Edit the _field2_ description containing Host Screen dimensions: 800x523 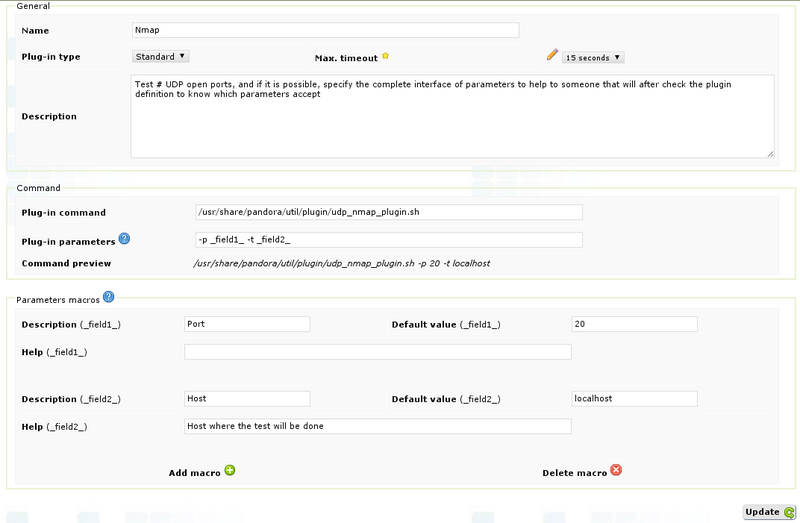(247, 398)
